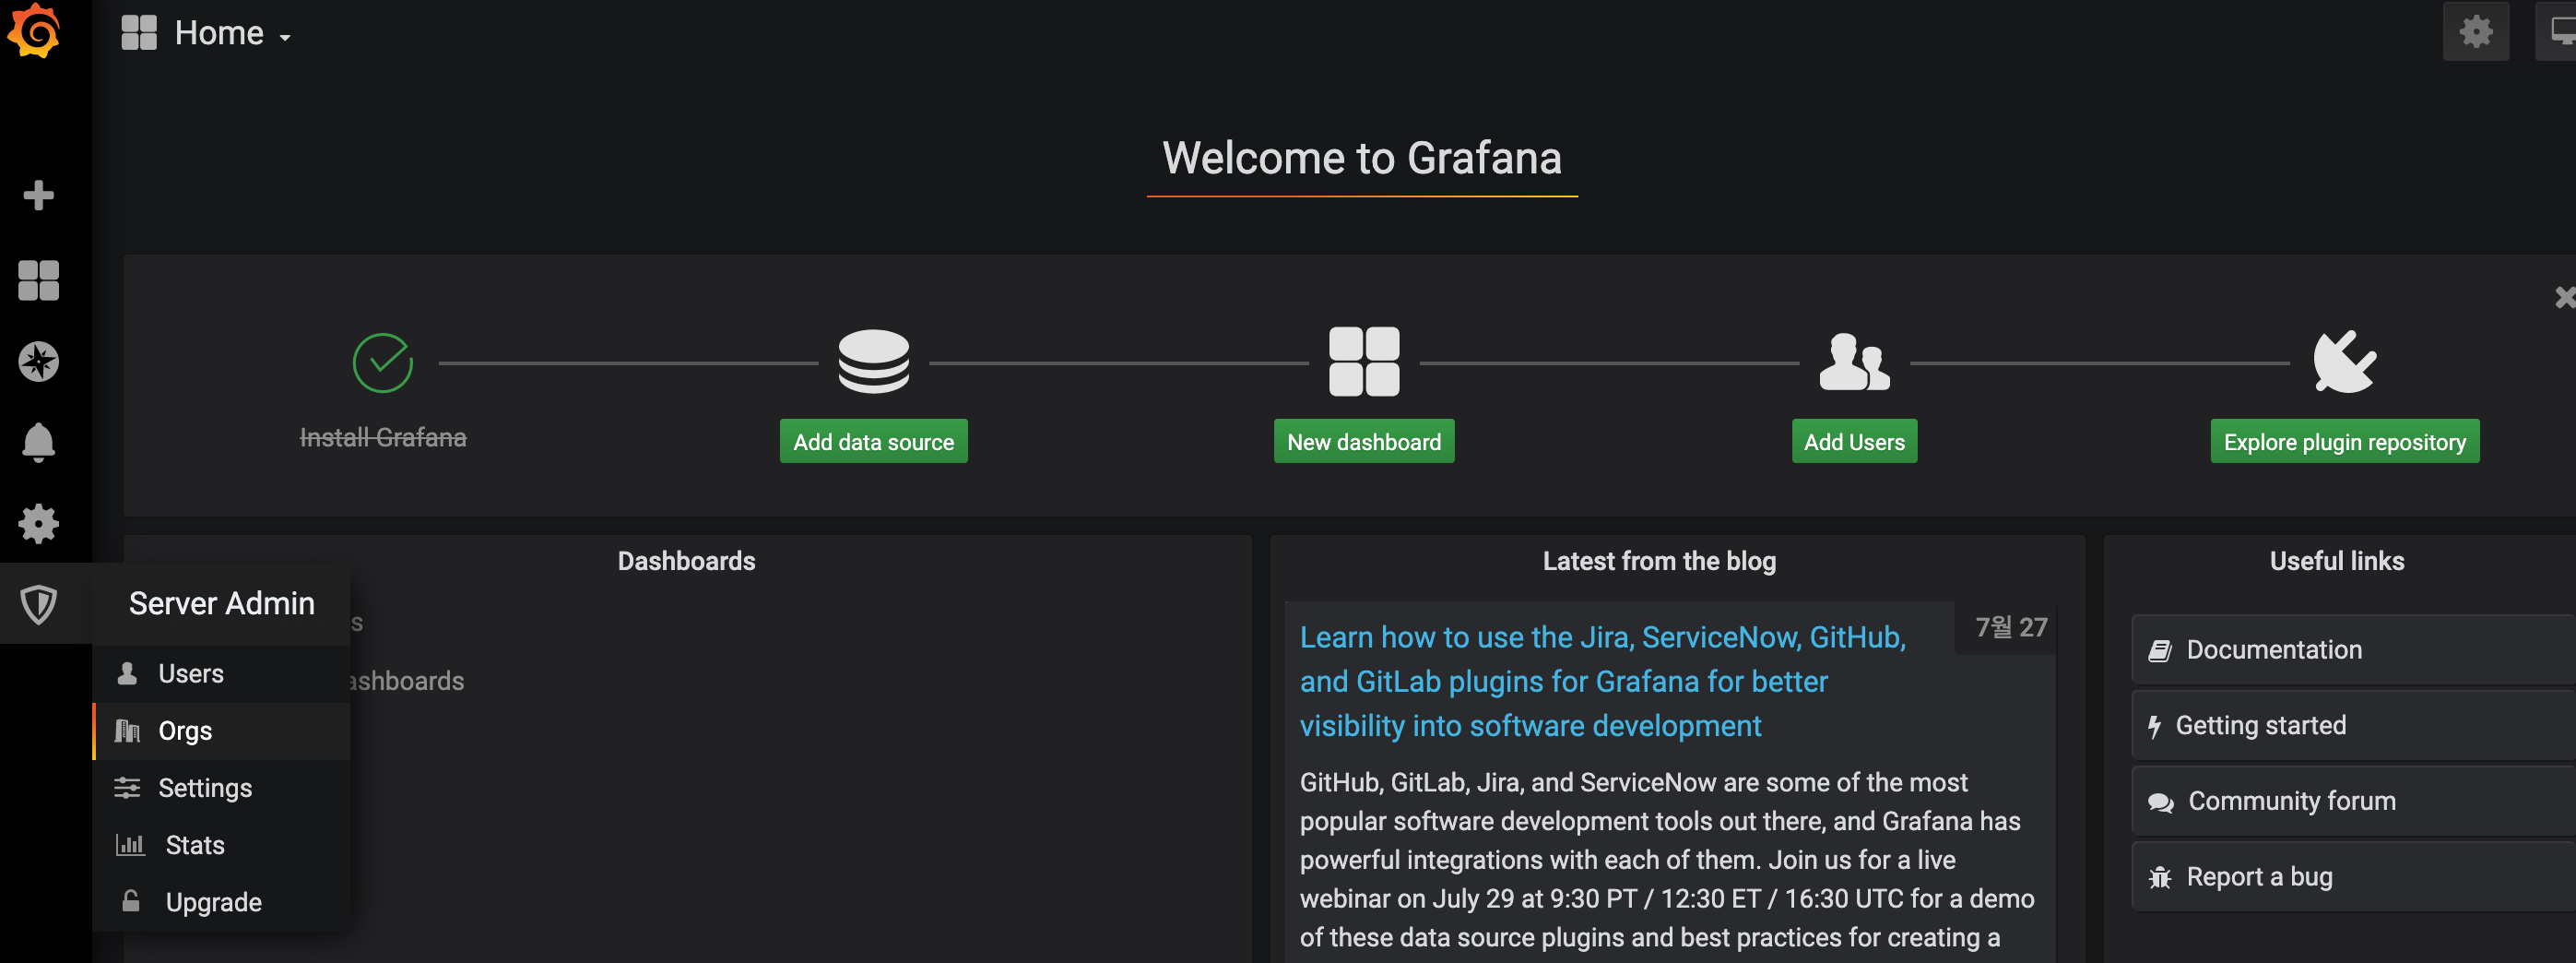Open the Documentation link
The height and width of the screenshot is (963, 2576).
pyautogui.click(x=2353, y=650)
